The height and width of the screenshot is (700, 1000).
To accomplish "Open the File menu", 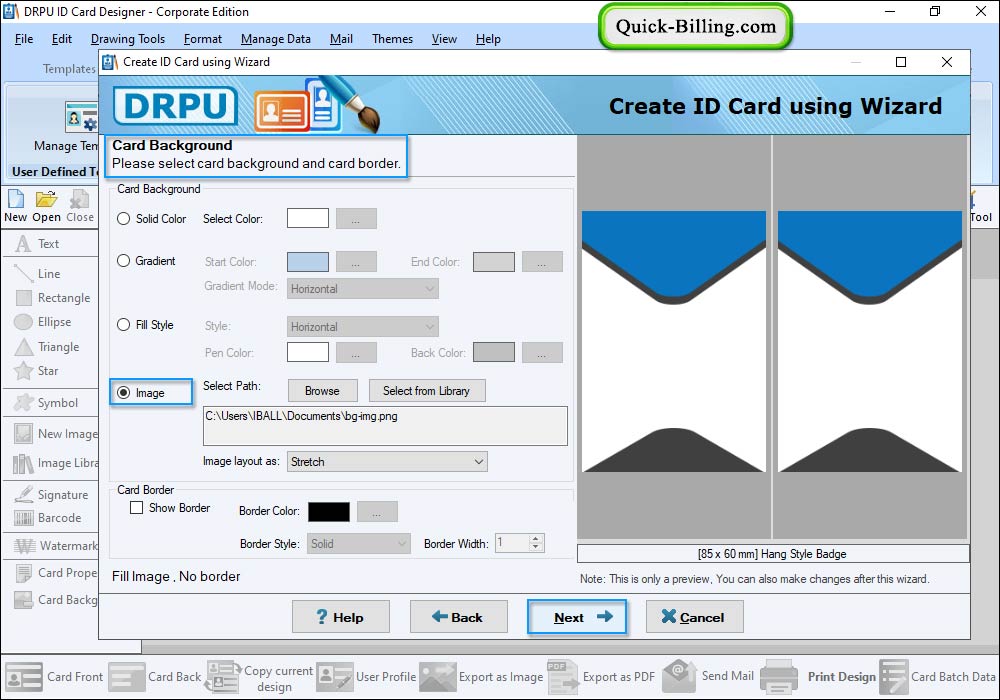I will (24, 39).
